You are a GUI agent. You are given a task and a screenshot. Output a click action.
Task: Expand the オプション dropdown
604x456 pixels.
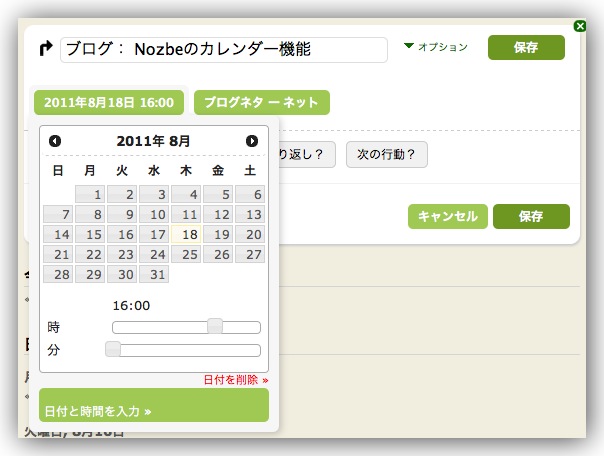[435, 47]
